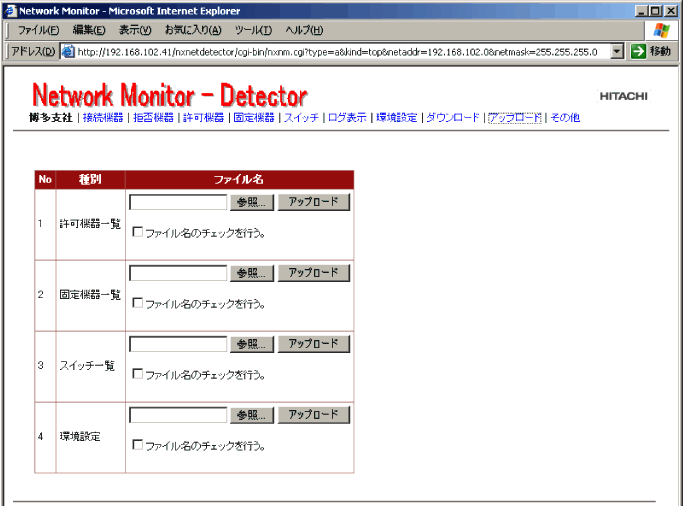Browse (参照) a file for 固定機器一覧
Viewport: 683px width, 506px height.
252,273
